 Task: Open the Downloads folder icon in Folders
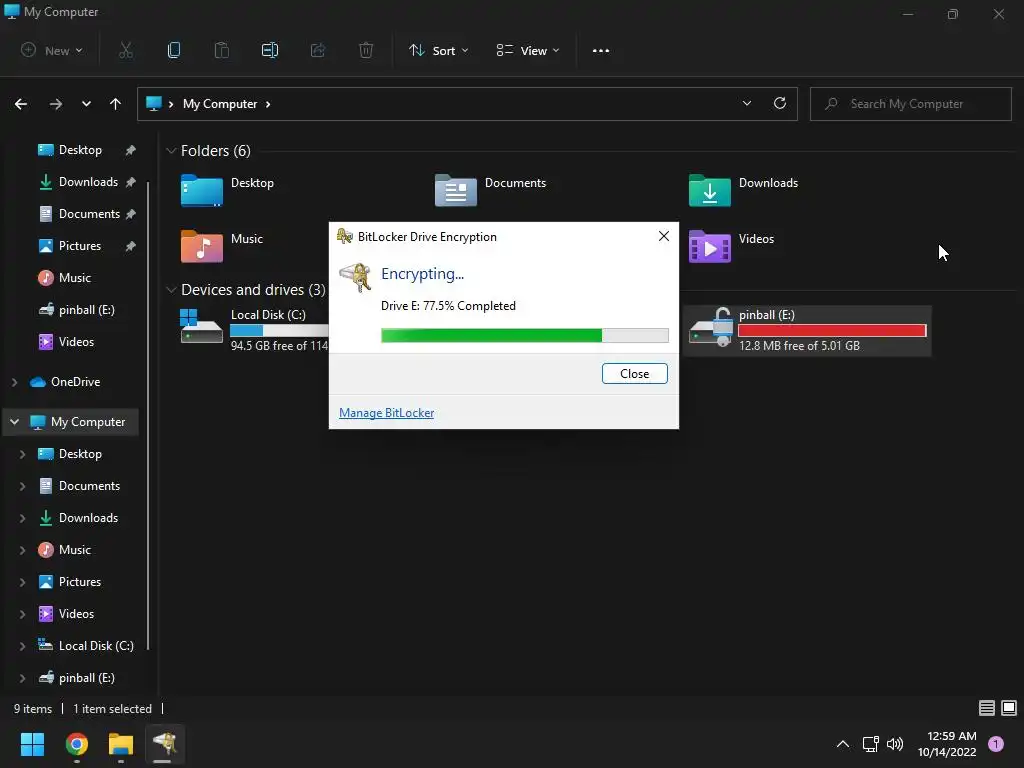point(710,190)
